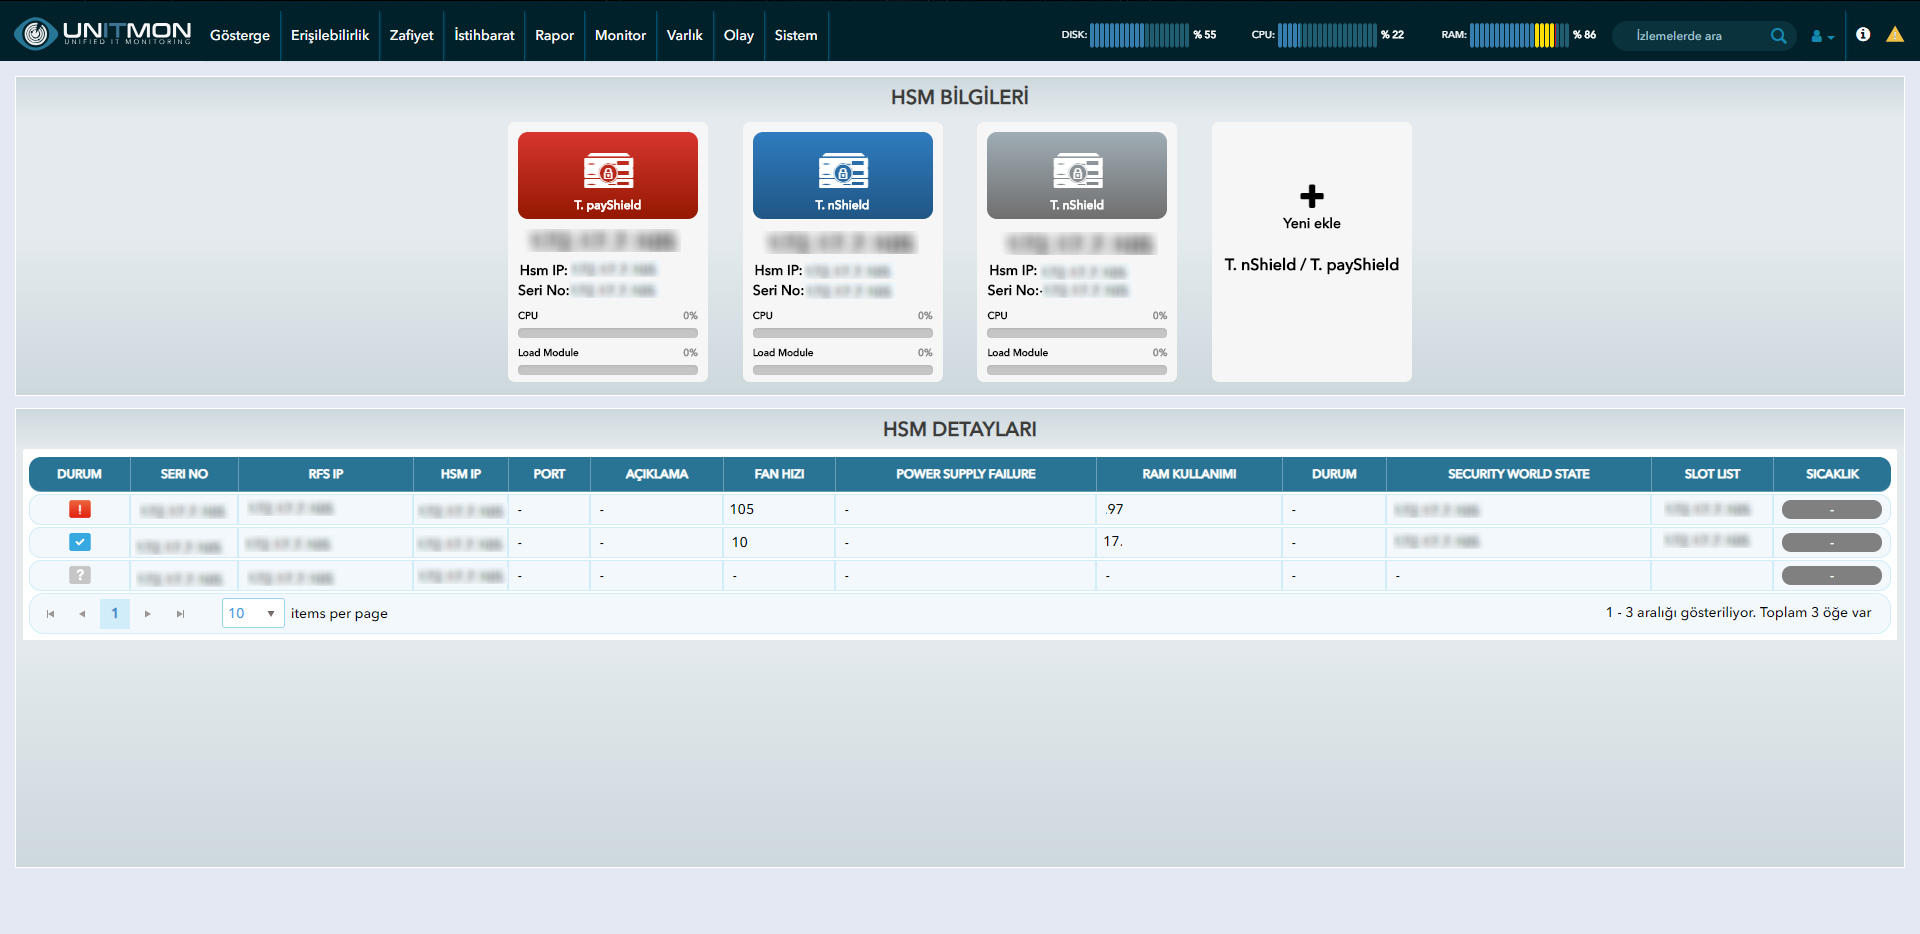Click the T. nShield / T. payShield text
This screenshot has width=1920, height=934.
coord(1312,264)
